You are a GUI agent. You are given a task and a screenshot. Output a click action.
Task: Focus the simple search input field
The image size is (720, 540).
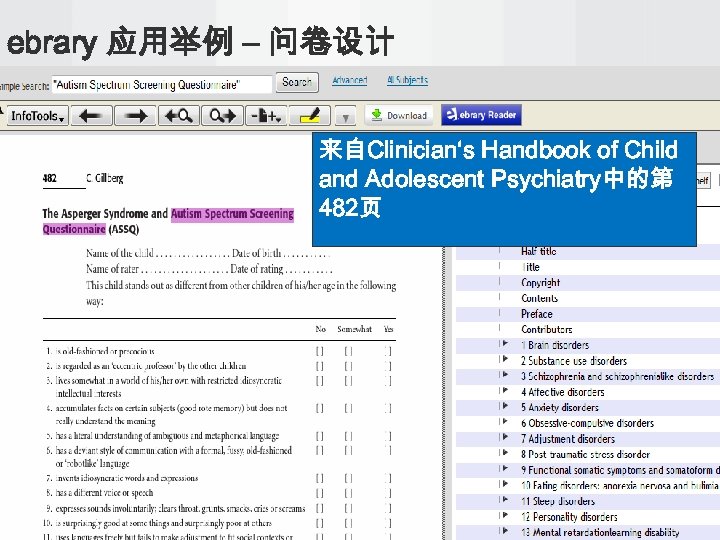click(x=162, y=84)
